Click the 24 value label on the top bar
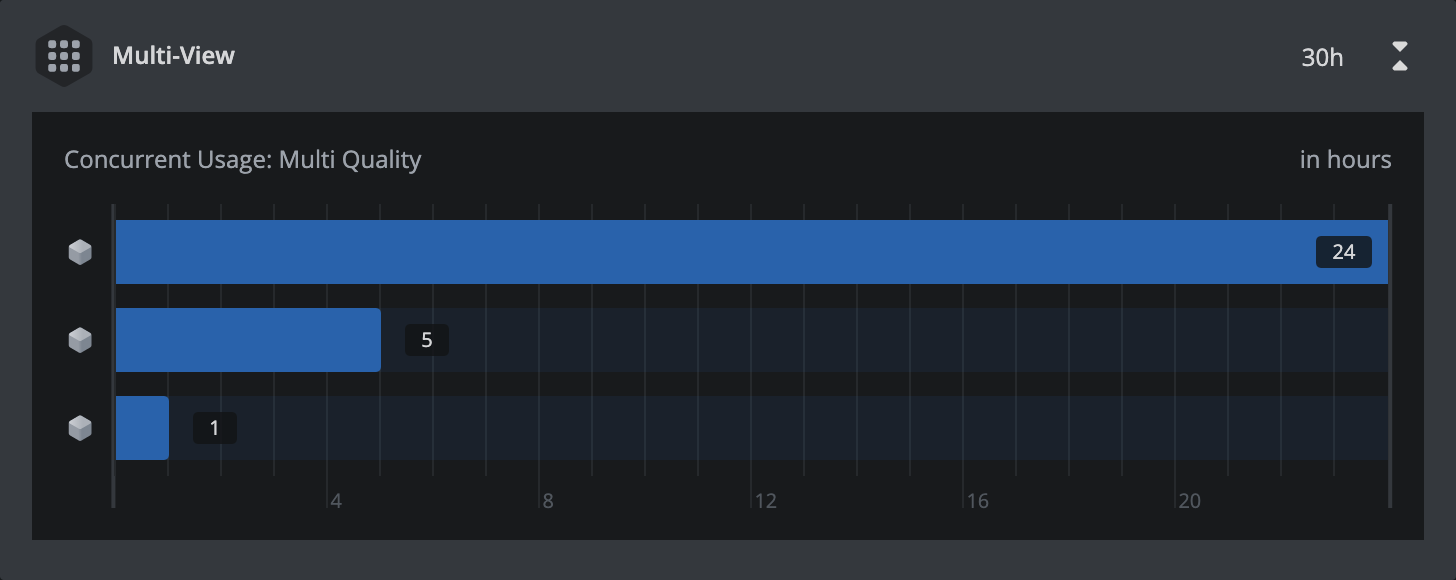Image resolution: width=1456 pixels, height=580 pixels. [x=1344, y=252]
